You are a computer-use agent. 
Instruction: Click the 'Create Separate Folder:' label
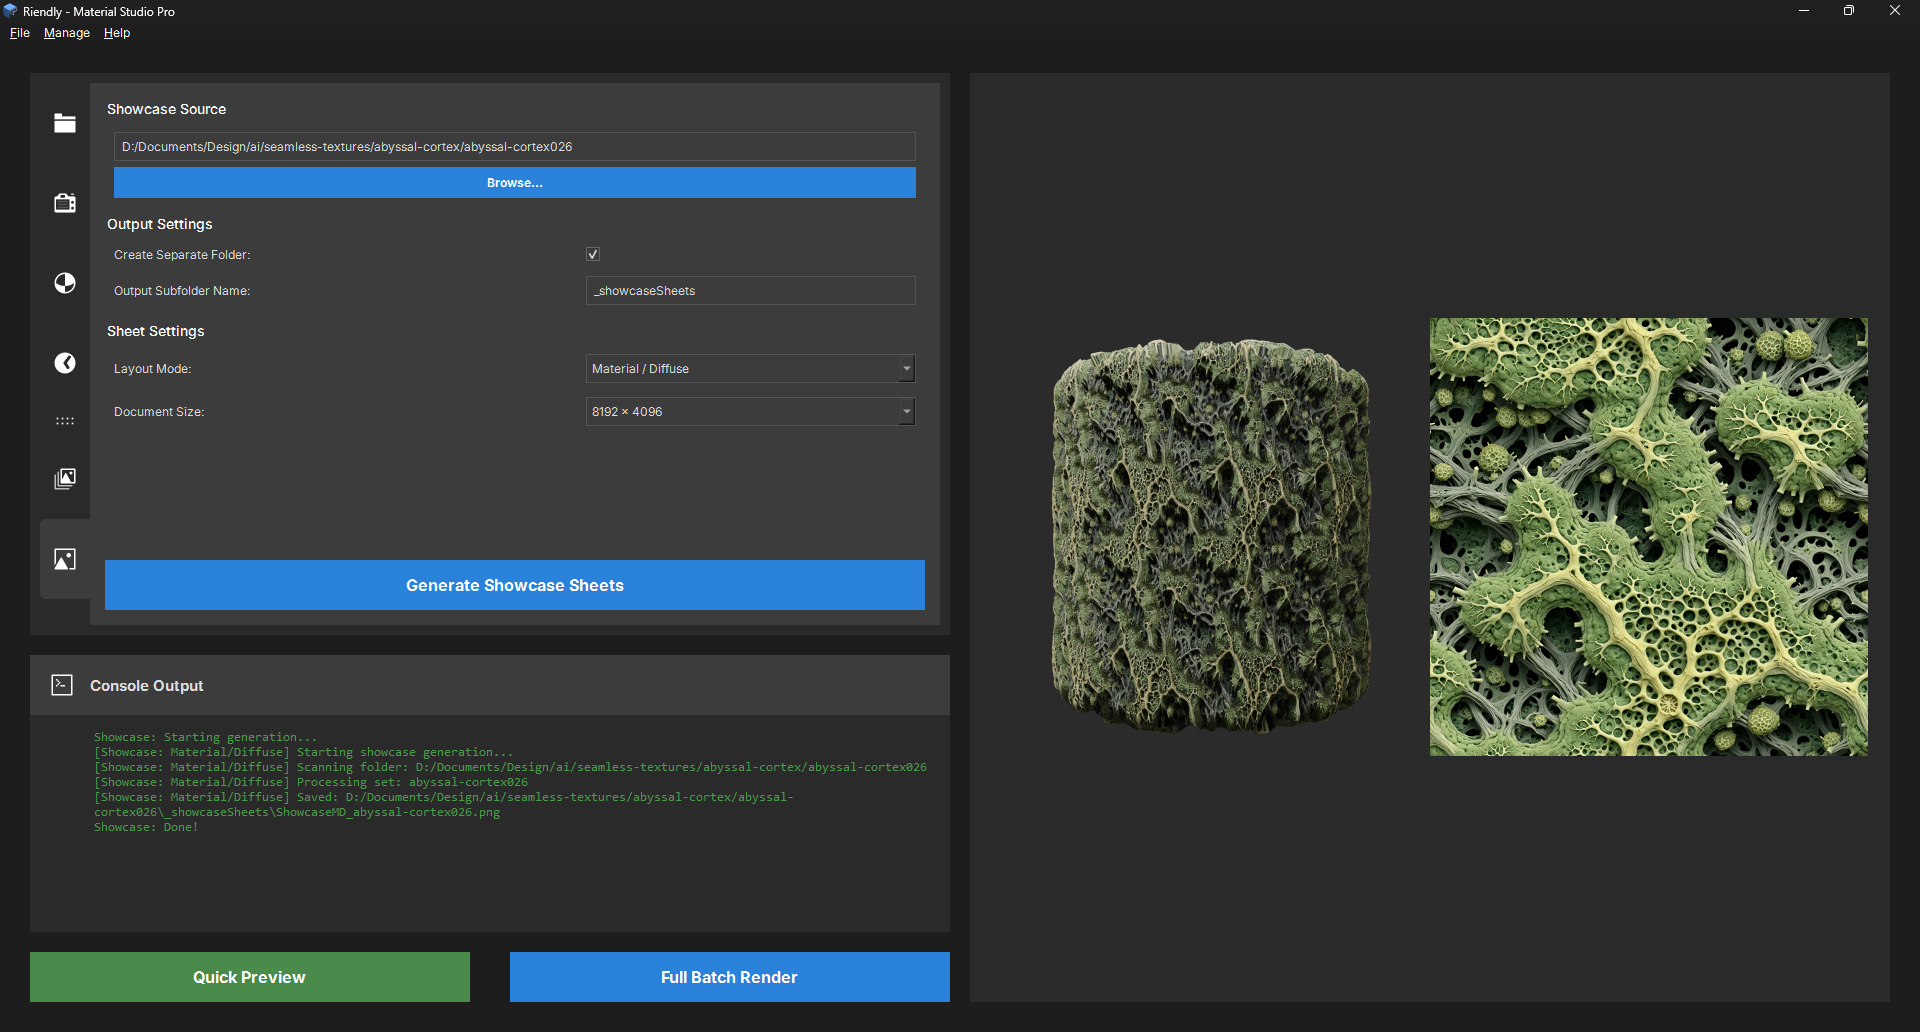click(182, 255)
